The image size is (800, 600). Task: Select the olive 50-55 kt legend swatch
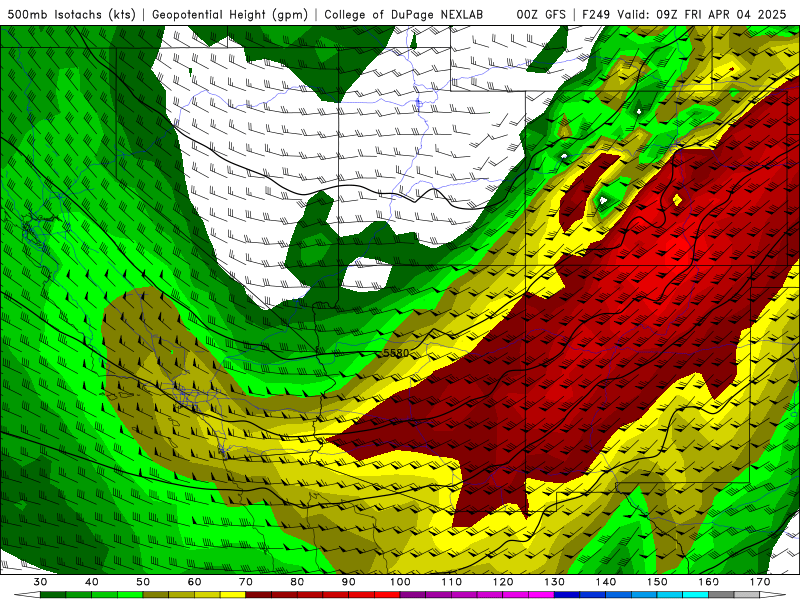156,595
